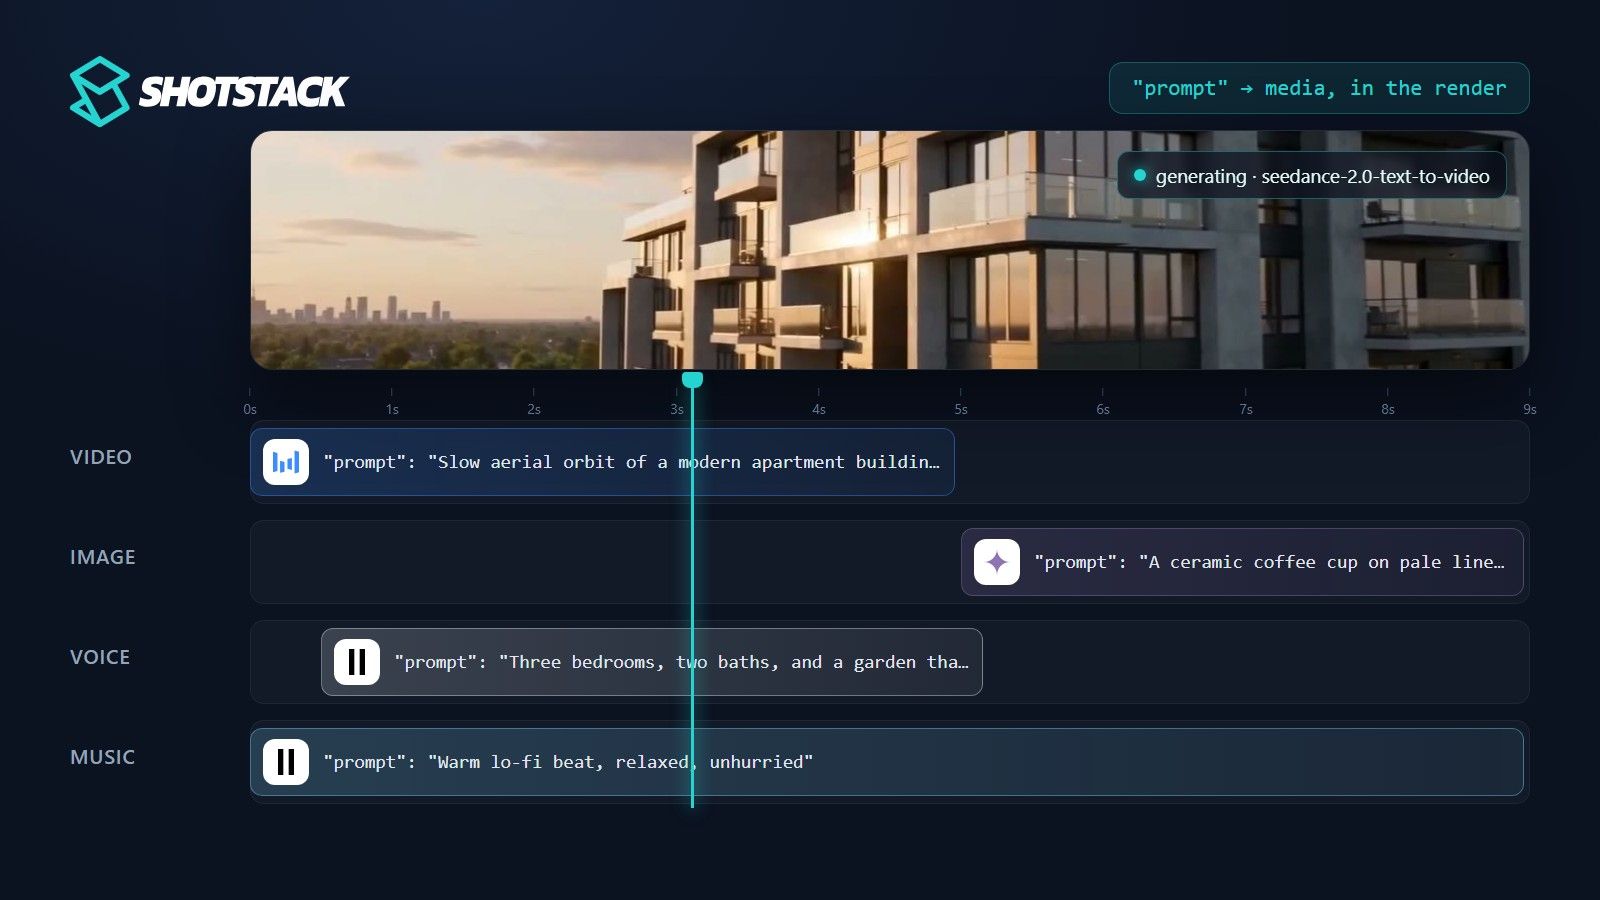Jump to the 9s mark on the ruler
This screenshot has width=1600, height=900.
pyautogui.click(x=1530, y=409)
